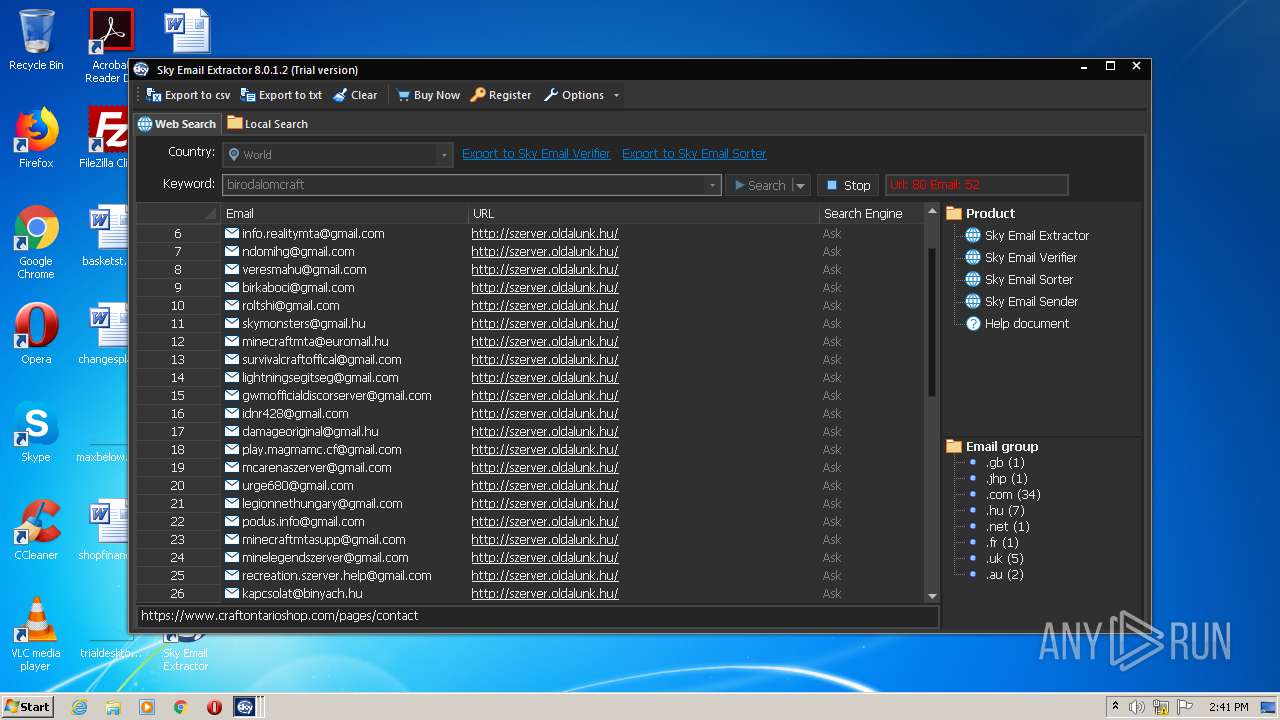Click the Sky Email Extractor title icon
The height and width of the screenshot is (720, 1280).
coord(141,69)
